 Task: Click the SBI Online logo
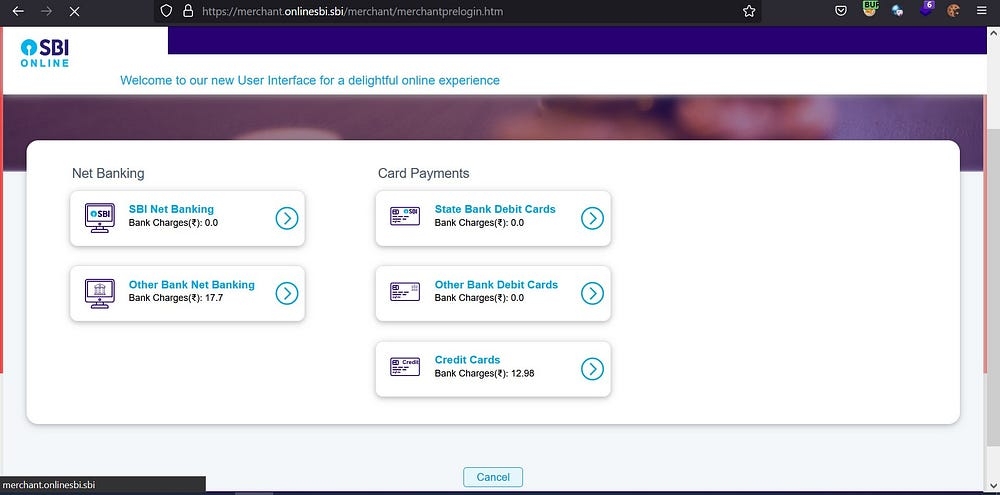[45, 53]
